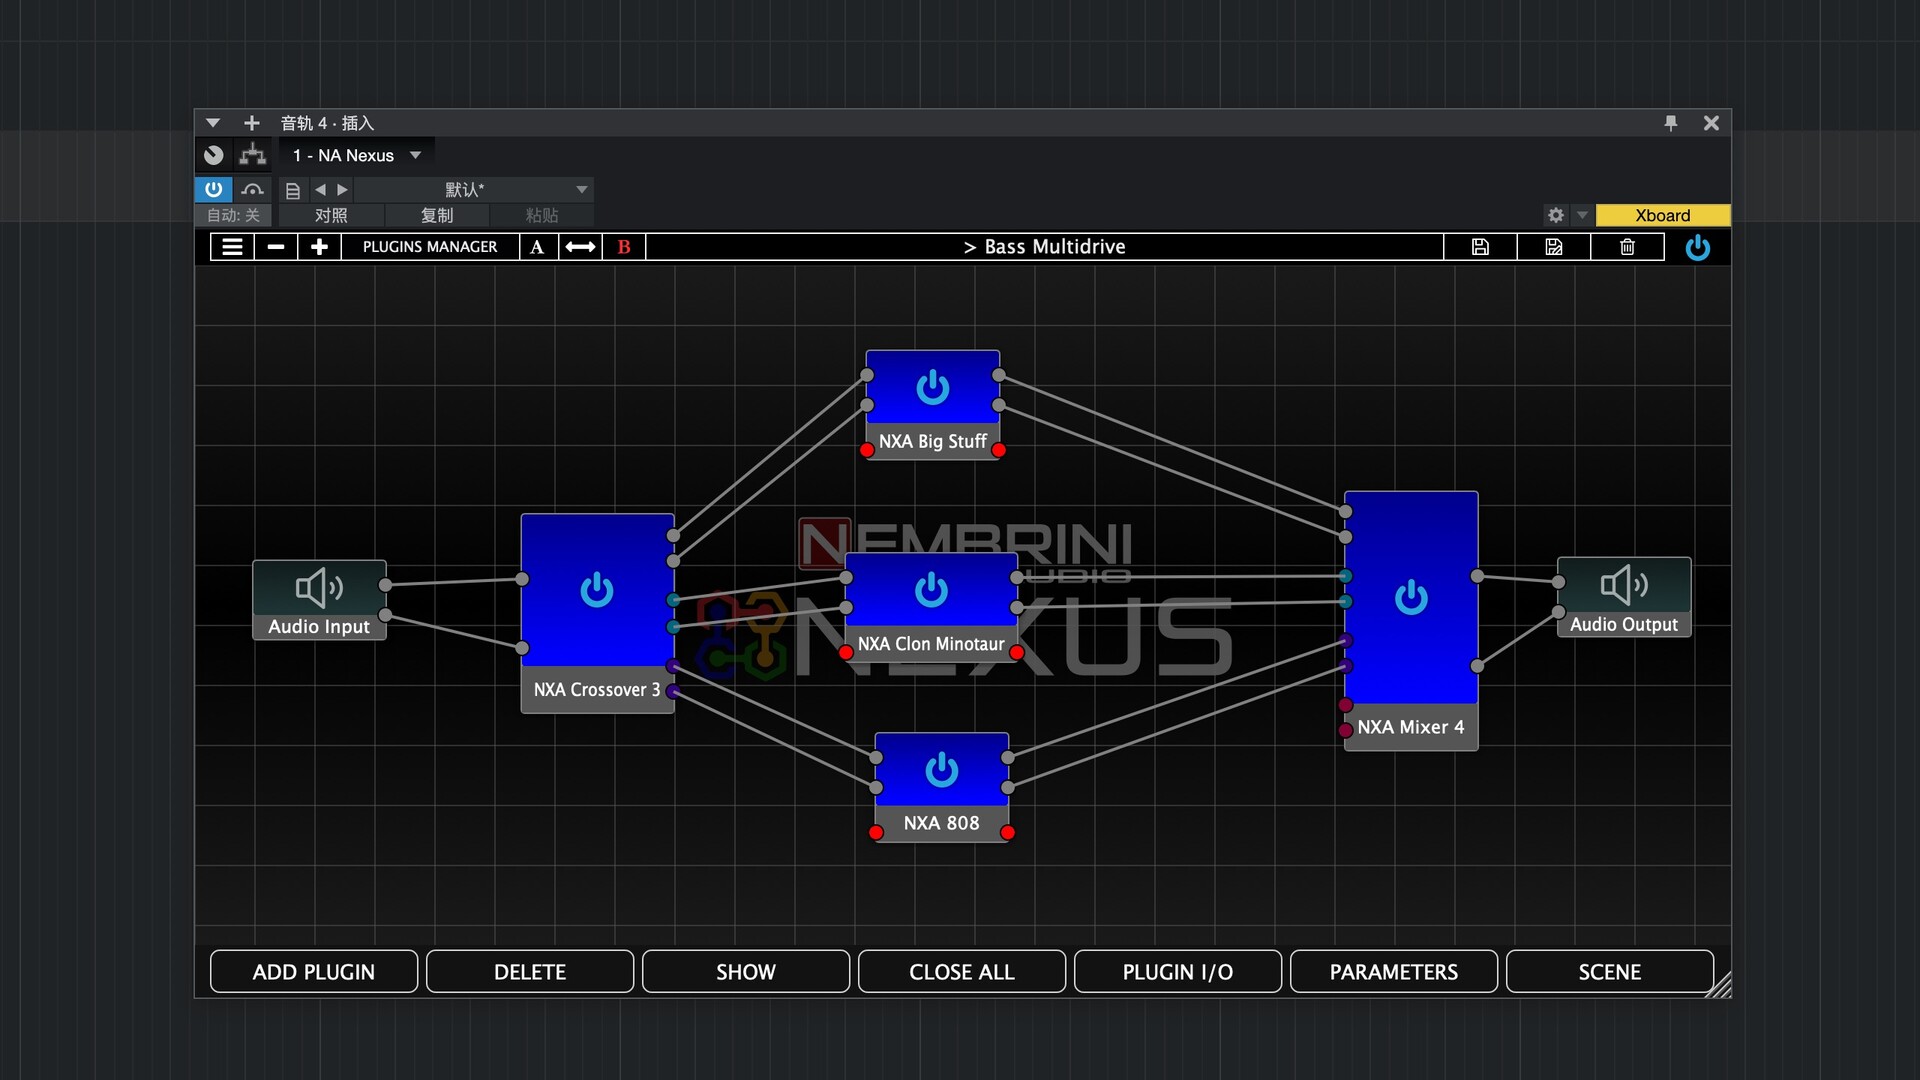Viewport: 1920px width, 1080px height.
Task: Click the preset document icon
Action: (293, 190)
